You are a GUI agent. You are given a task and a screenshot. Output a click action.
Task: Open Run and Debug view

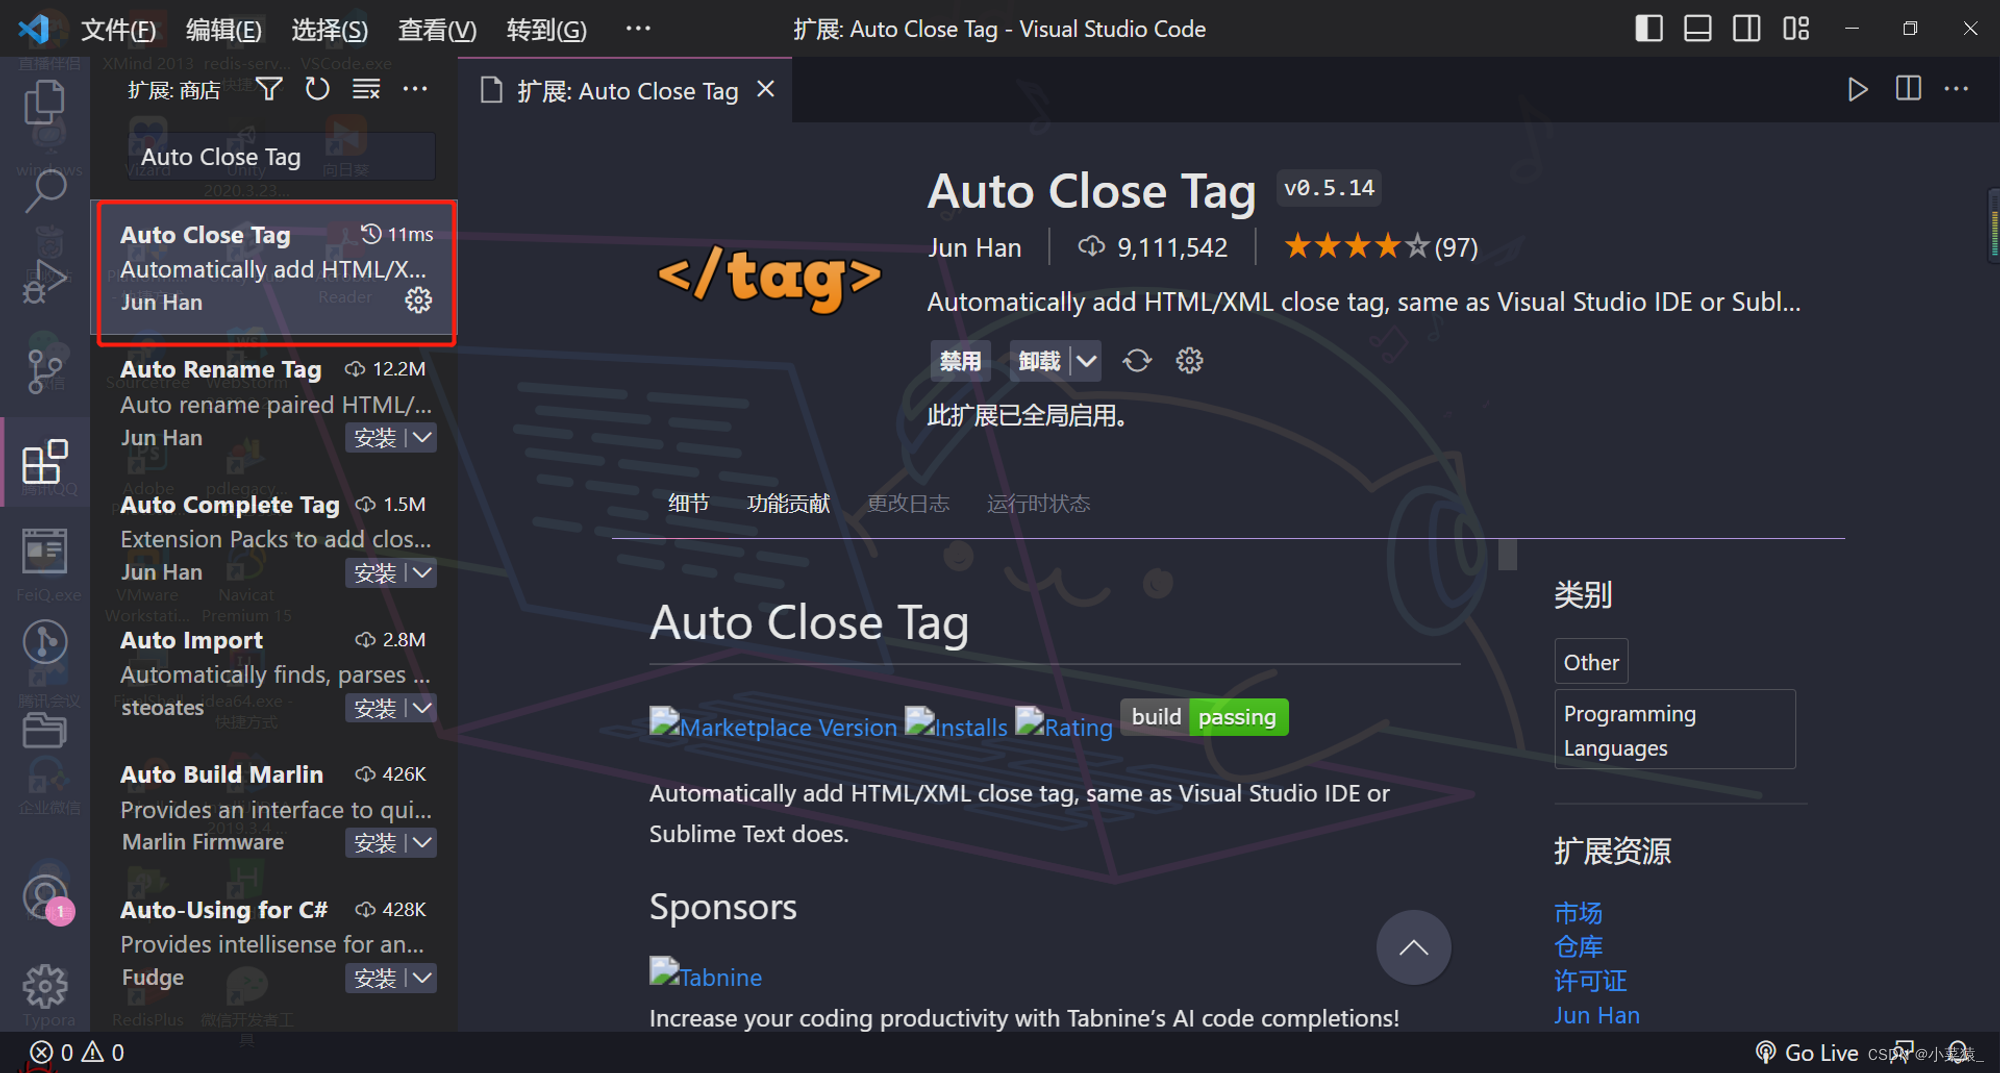45,281
